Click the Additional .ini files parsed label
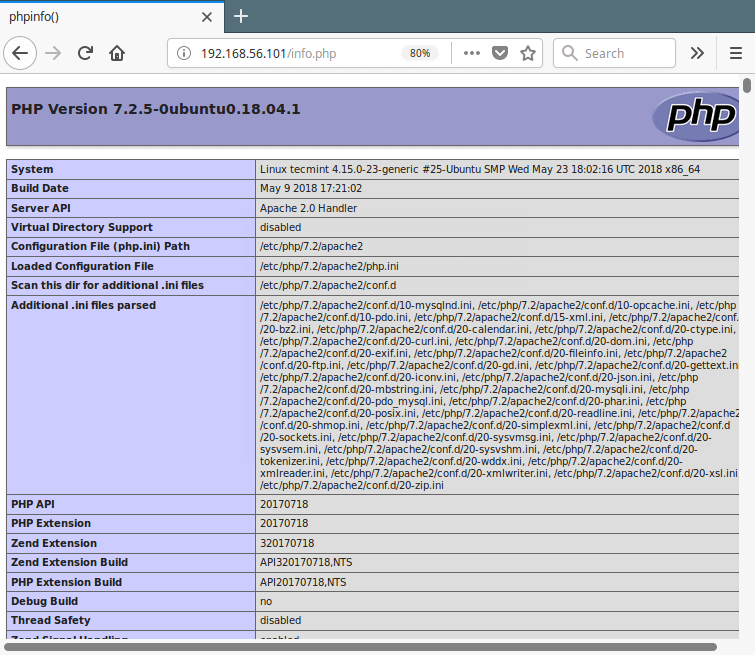The image size is (755, 655). (83, 305)
